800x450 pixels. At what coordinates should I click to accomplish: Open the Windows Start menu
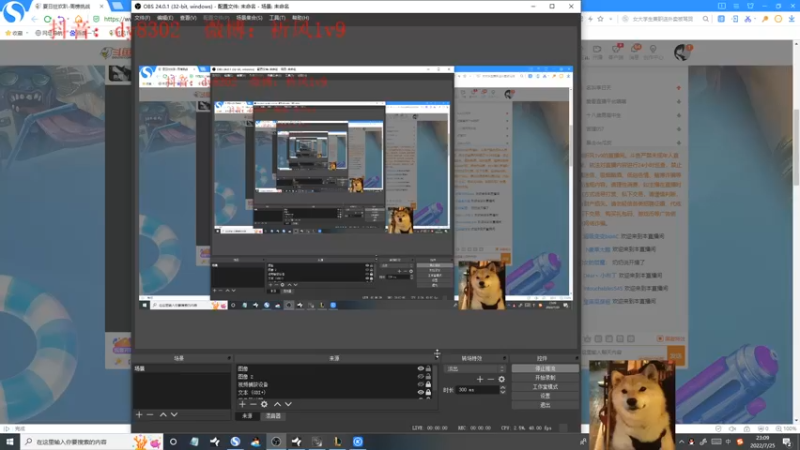pos(10,441)
